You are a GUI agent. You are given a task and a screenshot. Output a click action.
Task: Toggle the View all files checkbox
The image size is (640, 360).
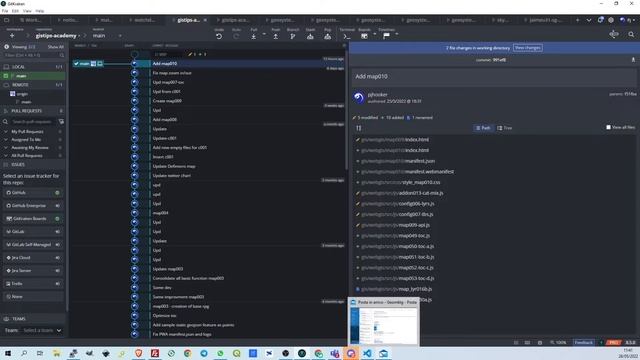608,127
